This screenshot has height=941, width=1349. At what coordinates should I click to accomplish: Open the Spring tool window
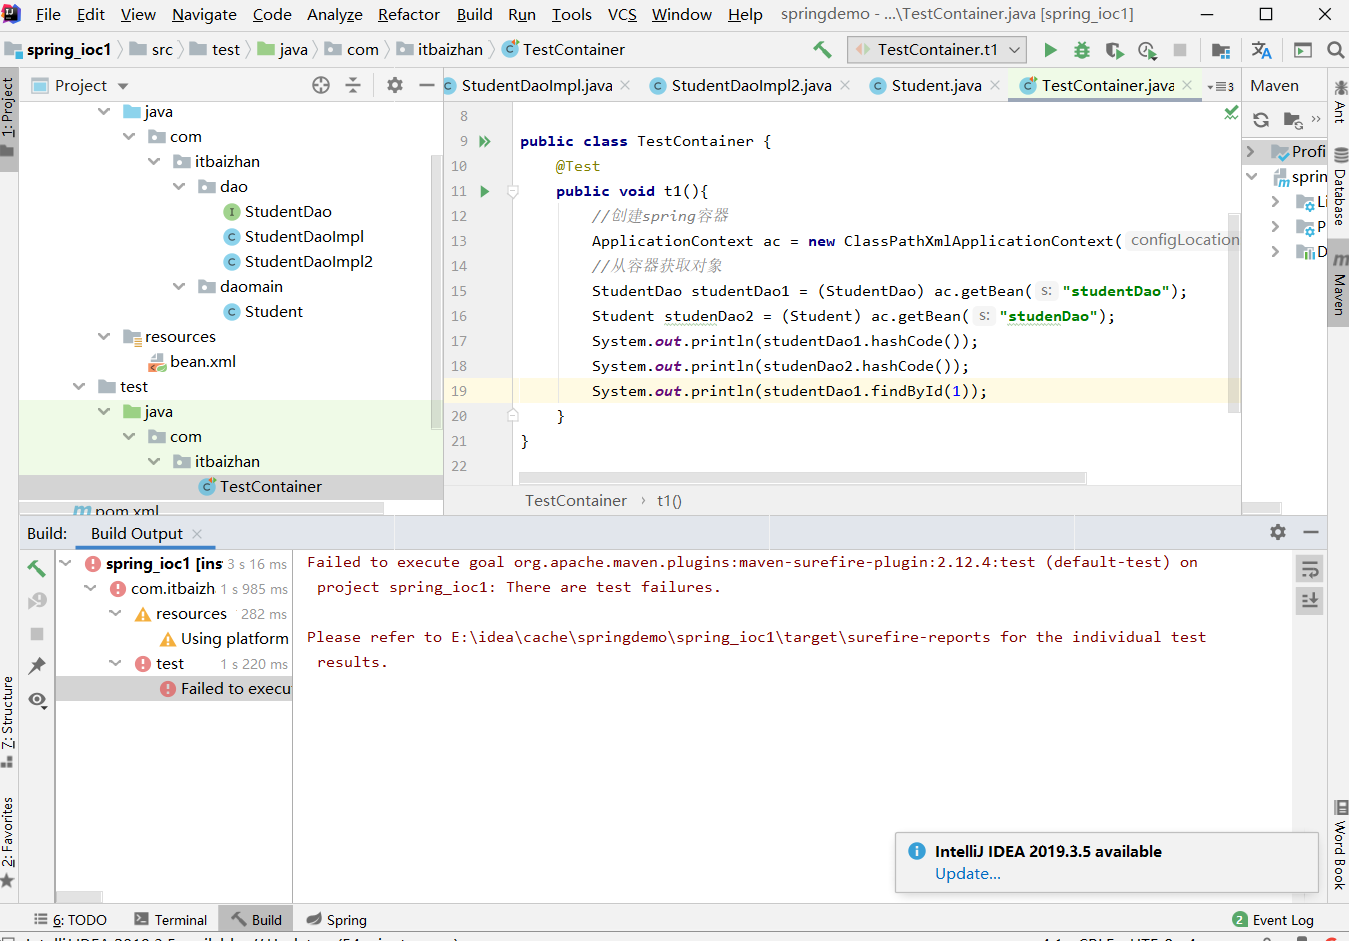[x=337, y=920]
